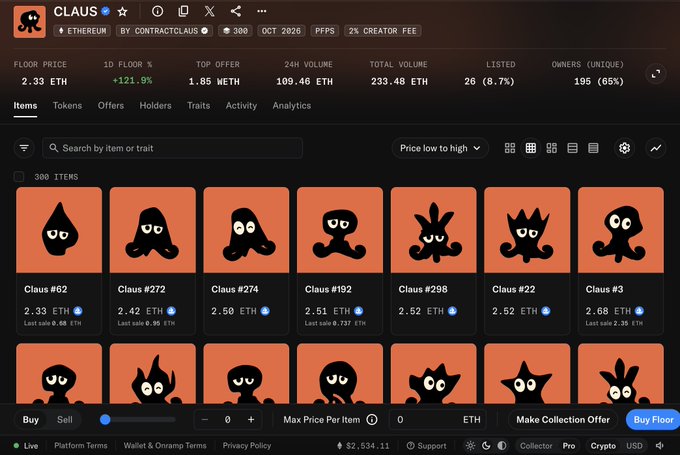Open the Tokens tab
680x455 pixels.
pyautogui.click(x=67, y=105)
